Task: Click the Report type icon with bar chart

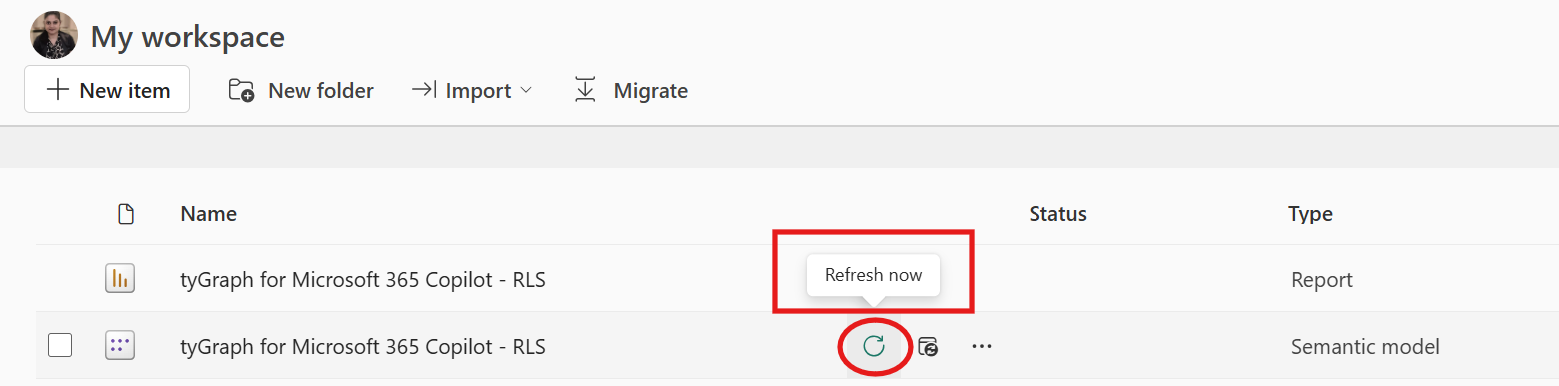Action: click(120, 279)
